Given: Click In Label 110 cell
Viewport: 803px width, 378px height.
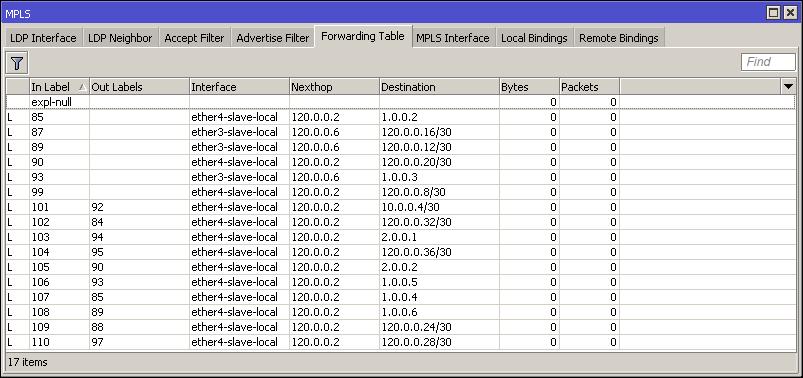Looking at the screenshot, I should [x=59, y=342].
